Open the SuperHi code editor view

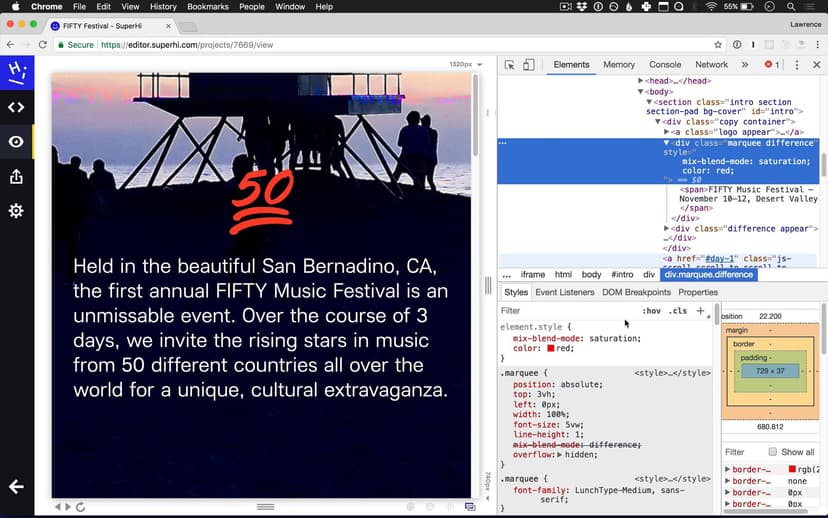click(x=16, y=107)
